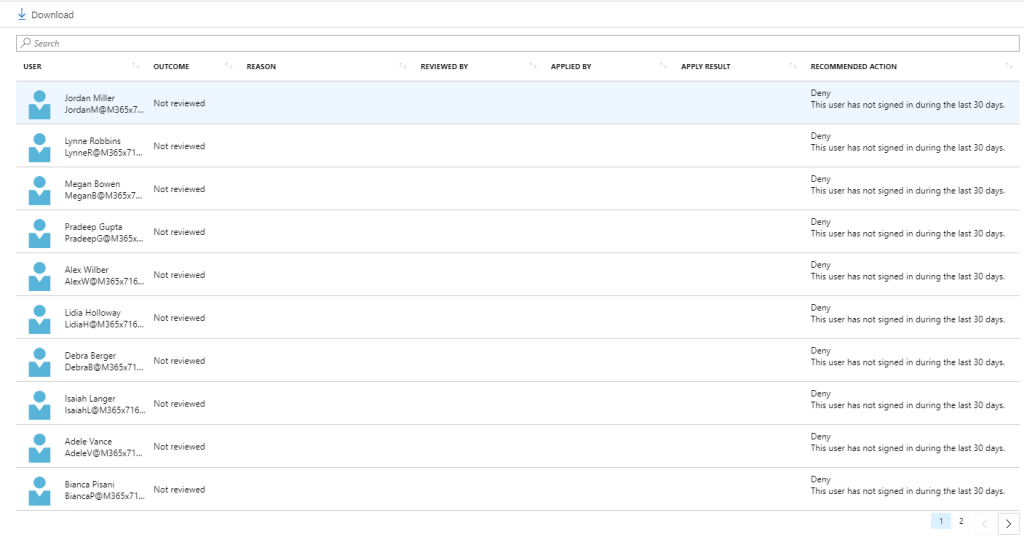Image resolution: width=1024 pixels, height=550 pixels.
Task: Click the APPLIED BY column header
Action: point(571,67)
